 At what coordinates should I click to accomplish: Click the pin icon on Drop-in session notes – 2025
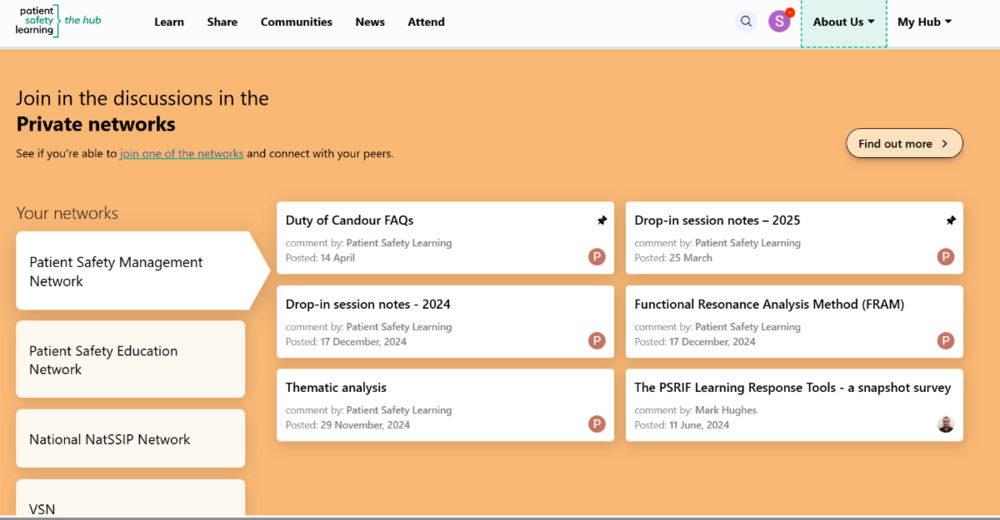coord(950,220)
